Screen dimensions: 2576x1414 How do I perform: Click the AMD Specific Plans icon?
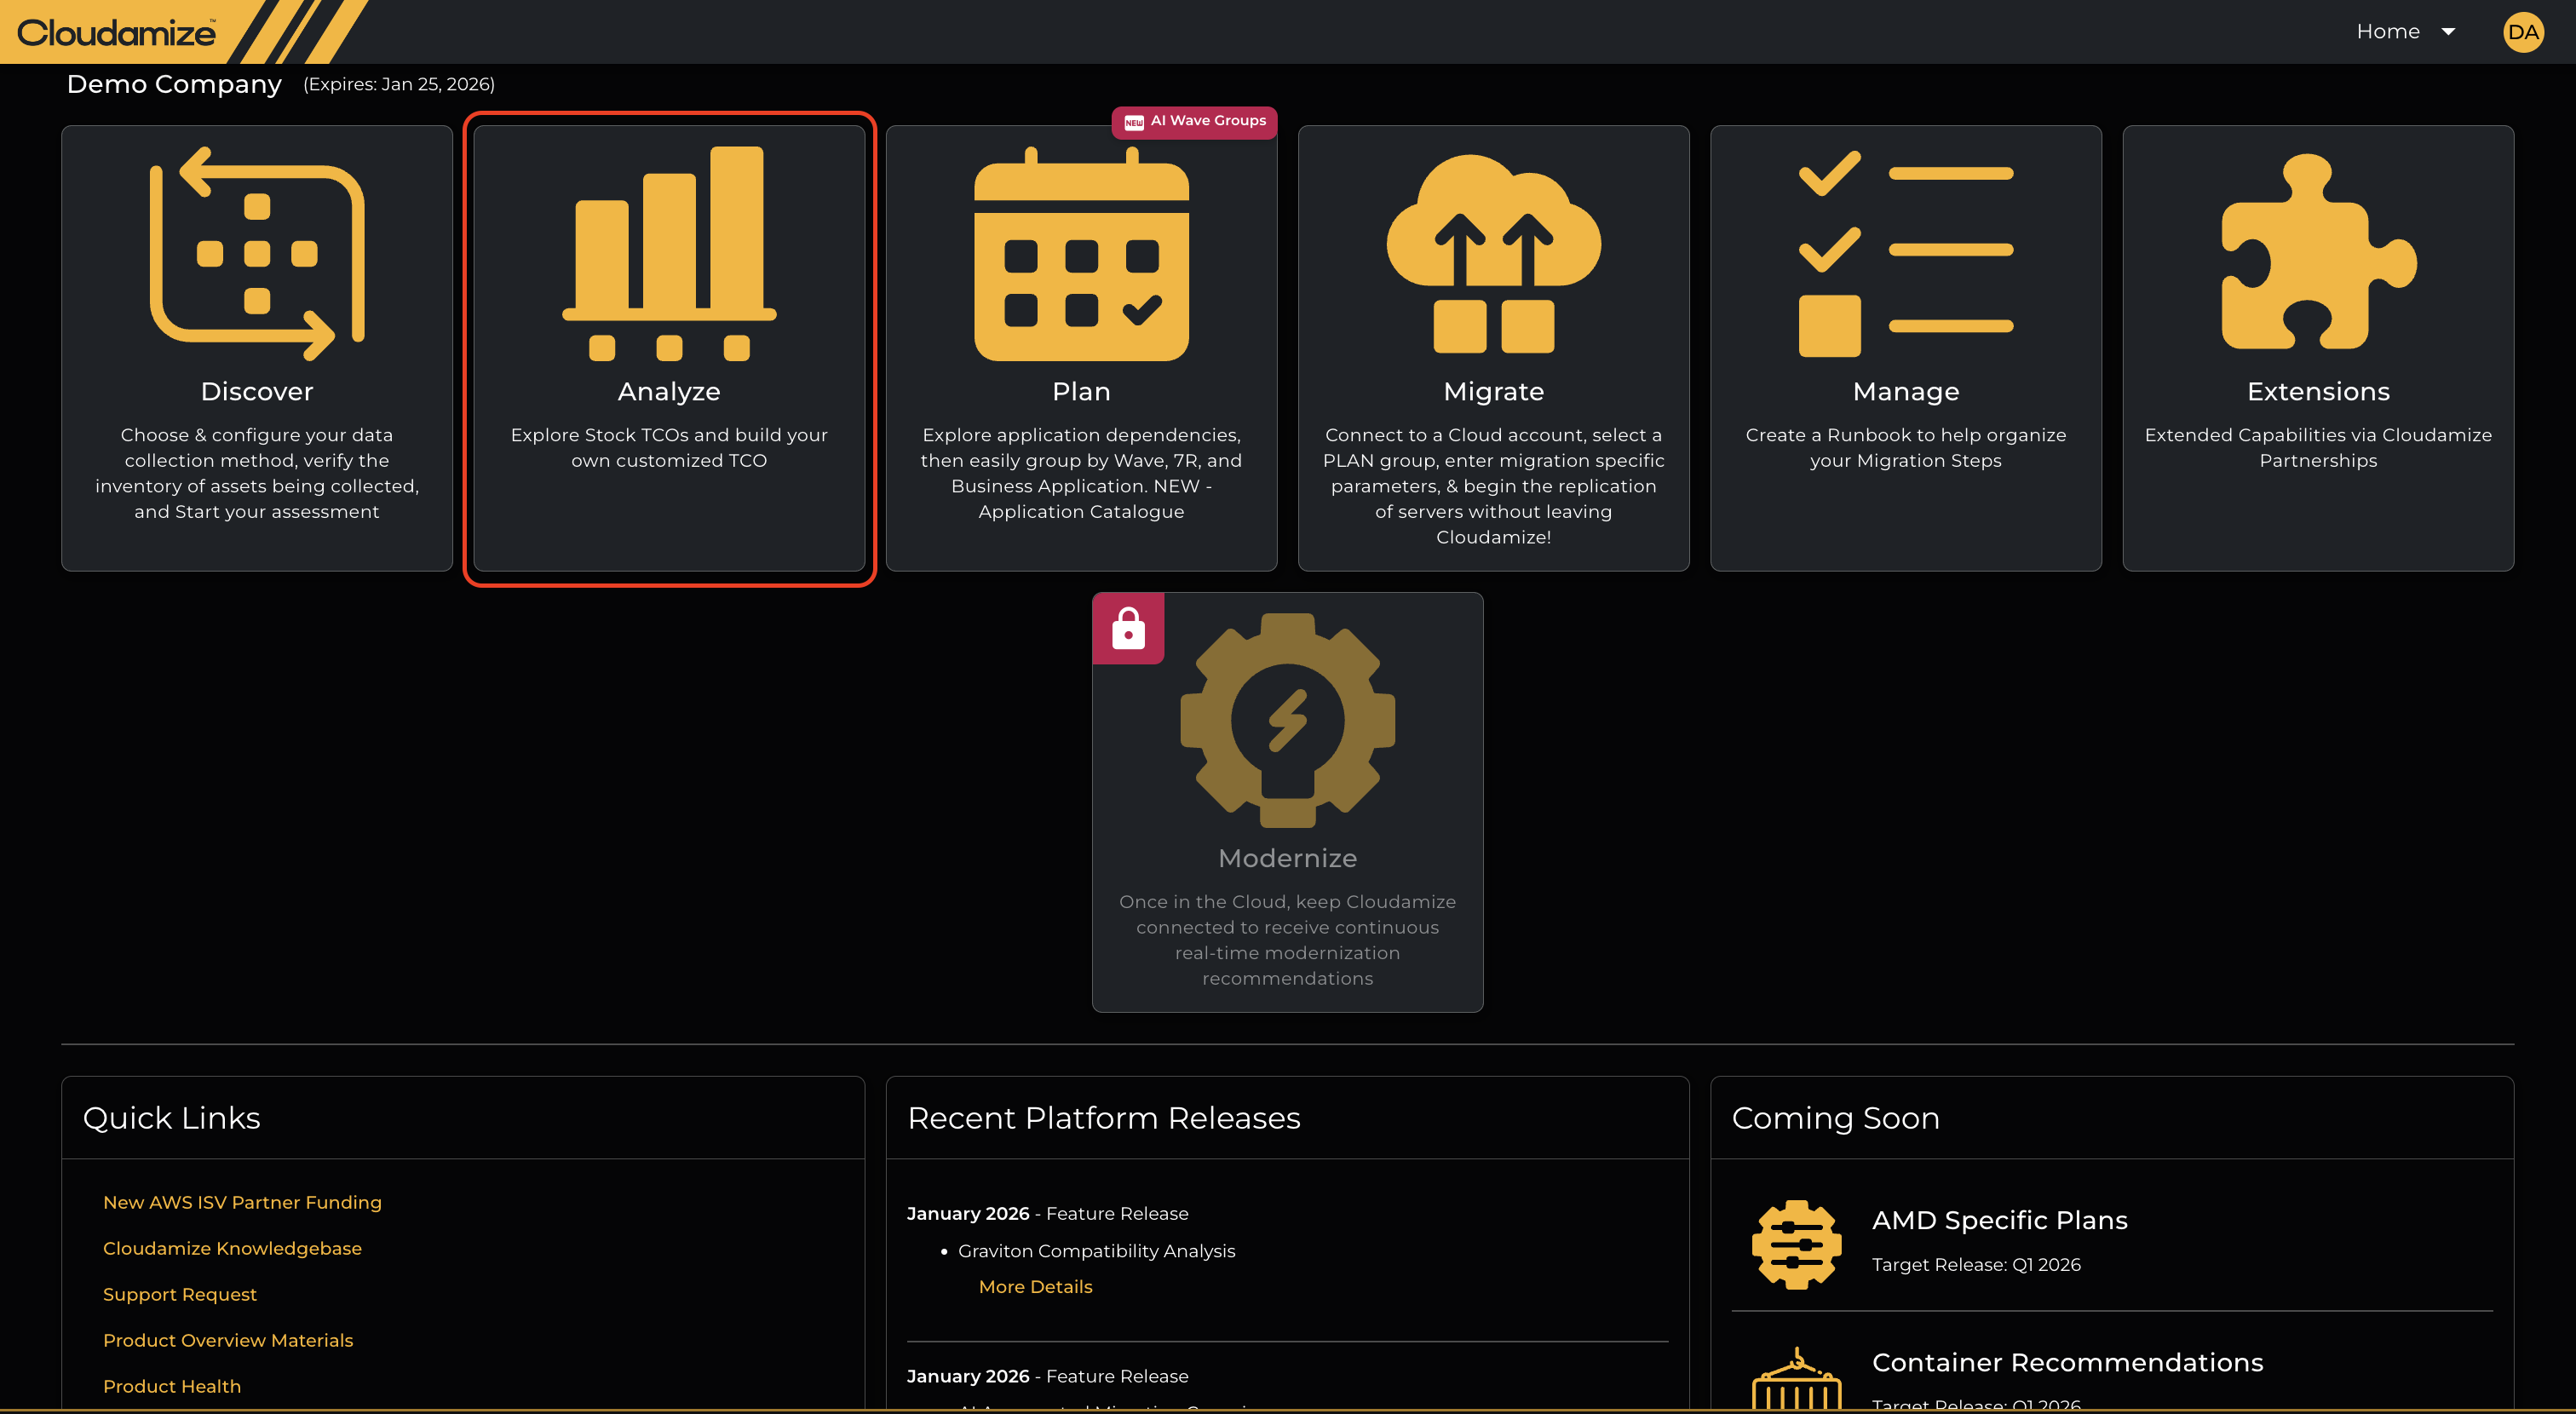(1796, 1244)
